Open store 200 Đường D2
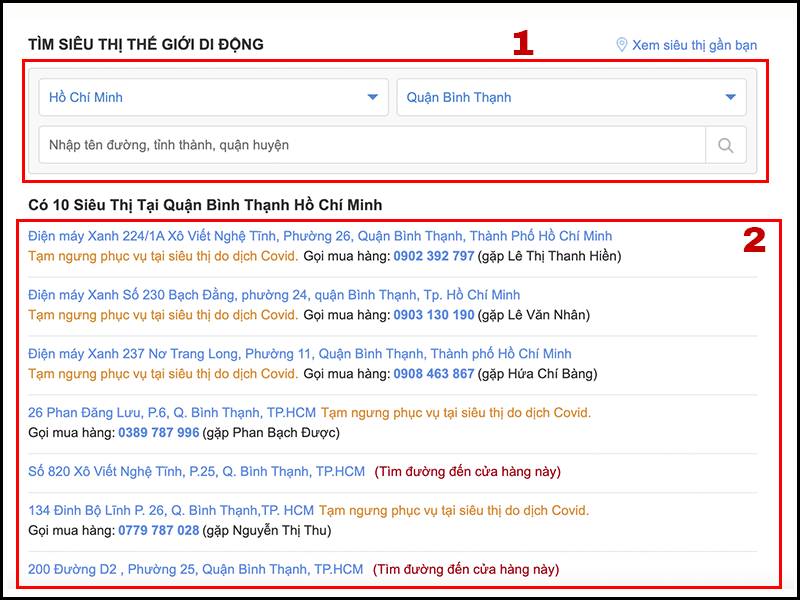 pyautogui.click(x=195, y=569)
